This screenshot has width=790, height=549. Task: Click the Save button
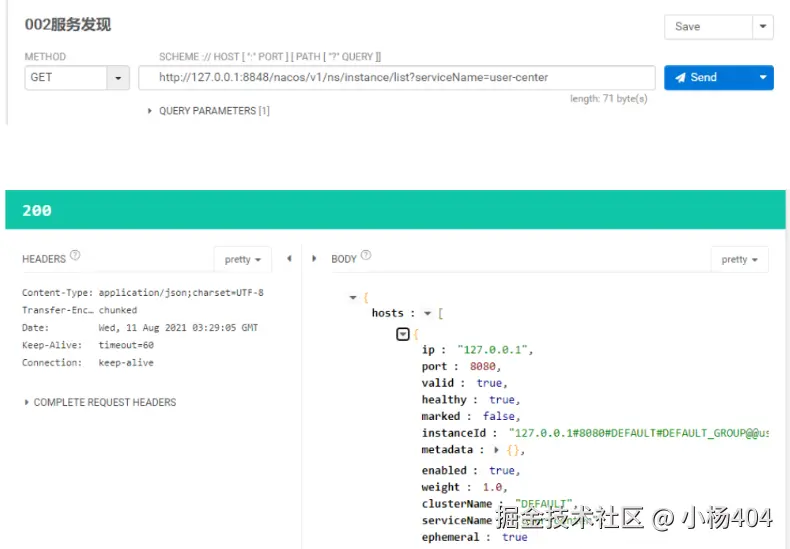[x=708, y=27]
